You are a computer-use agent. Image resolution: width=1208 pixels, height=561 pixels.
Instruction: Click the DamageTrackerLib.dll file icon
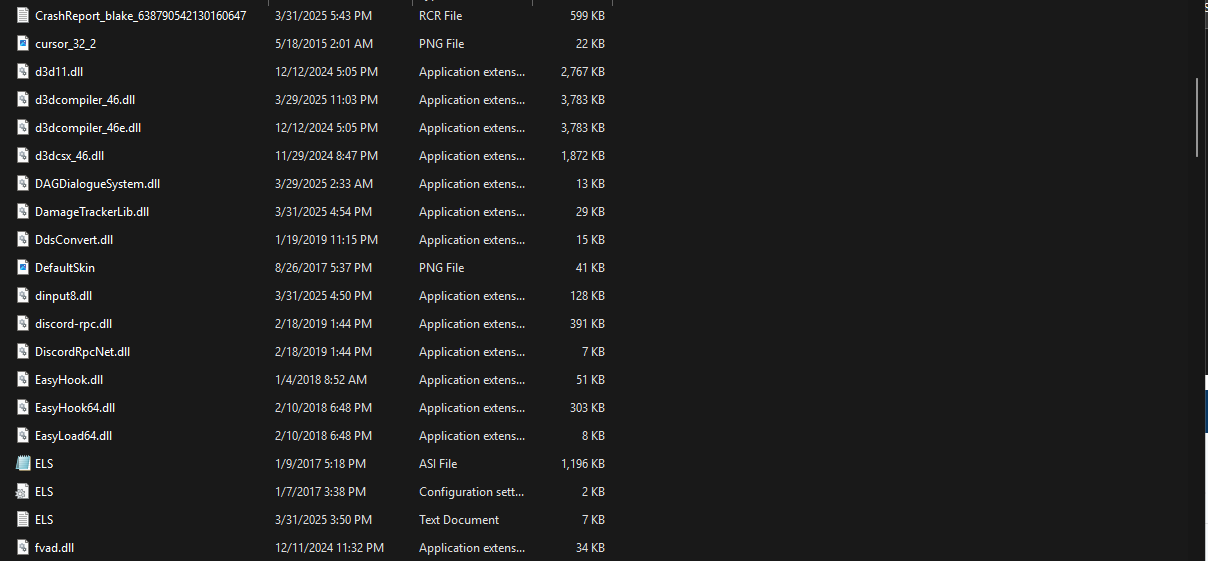pos(23,212)
